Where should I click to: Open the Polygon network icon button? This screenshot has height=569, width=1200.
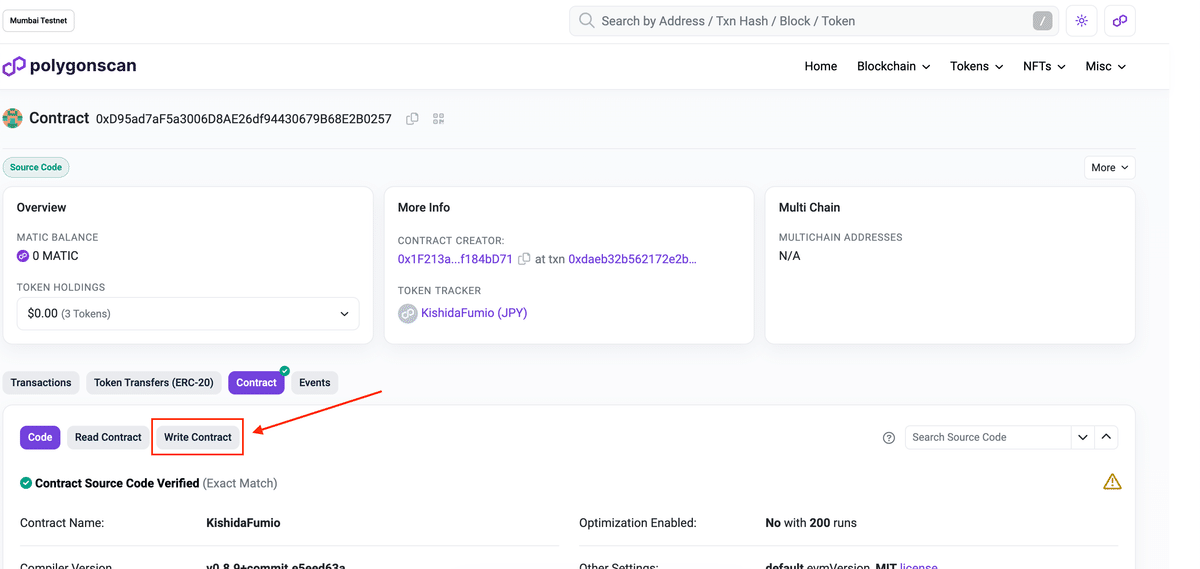click(1120, 21)
